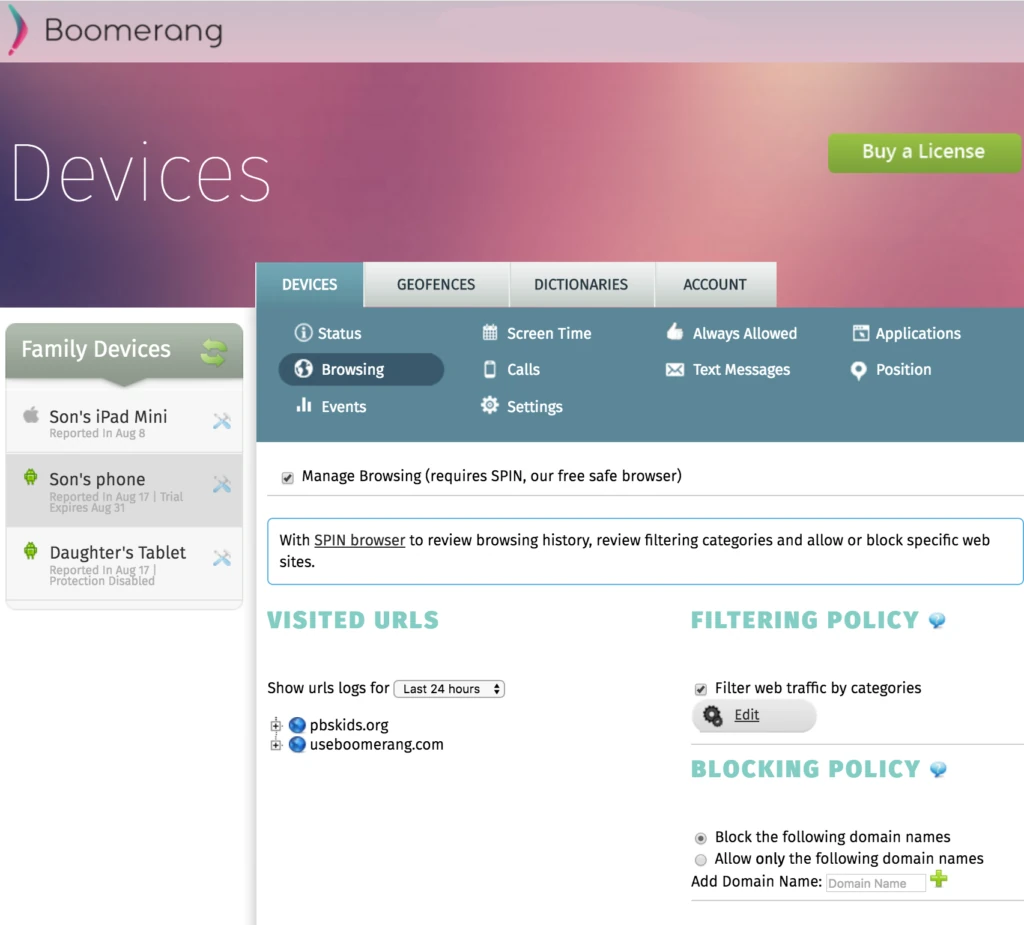Click the Position pin icon
The image size is (1024, 925).
[x=858, y=369]
